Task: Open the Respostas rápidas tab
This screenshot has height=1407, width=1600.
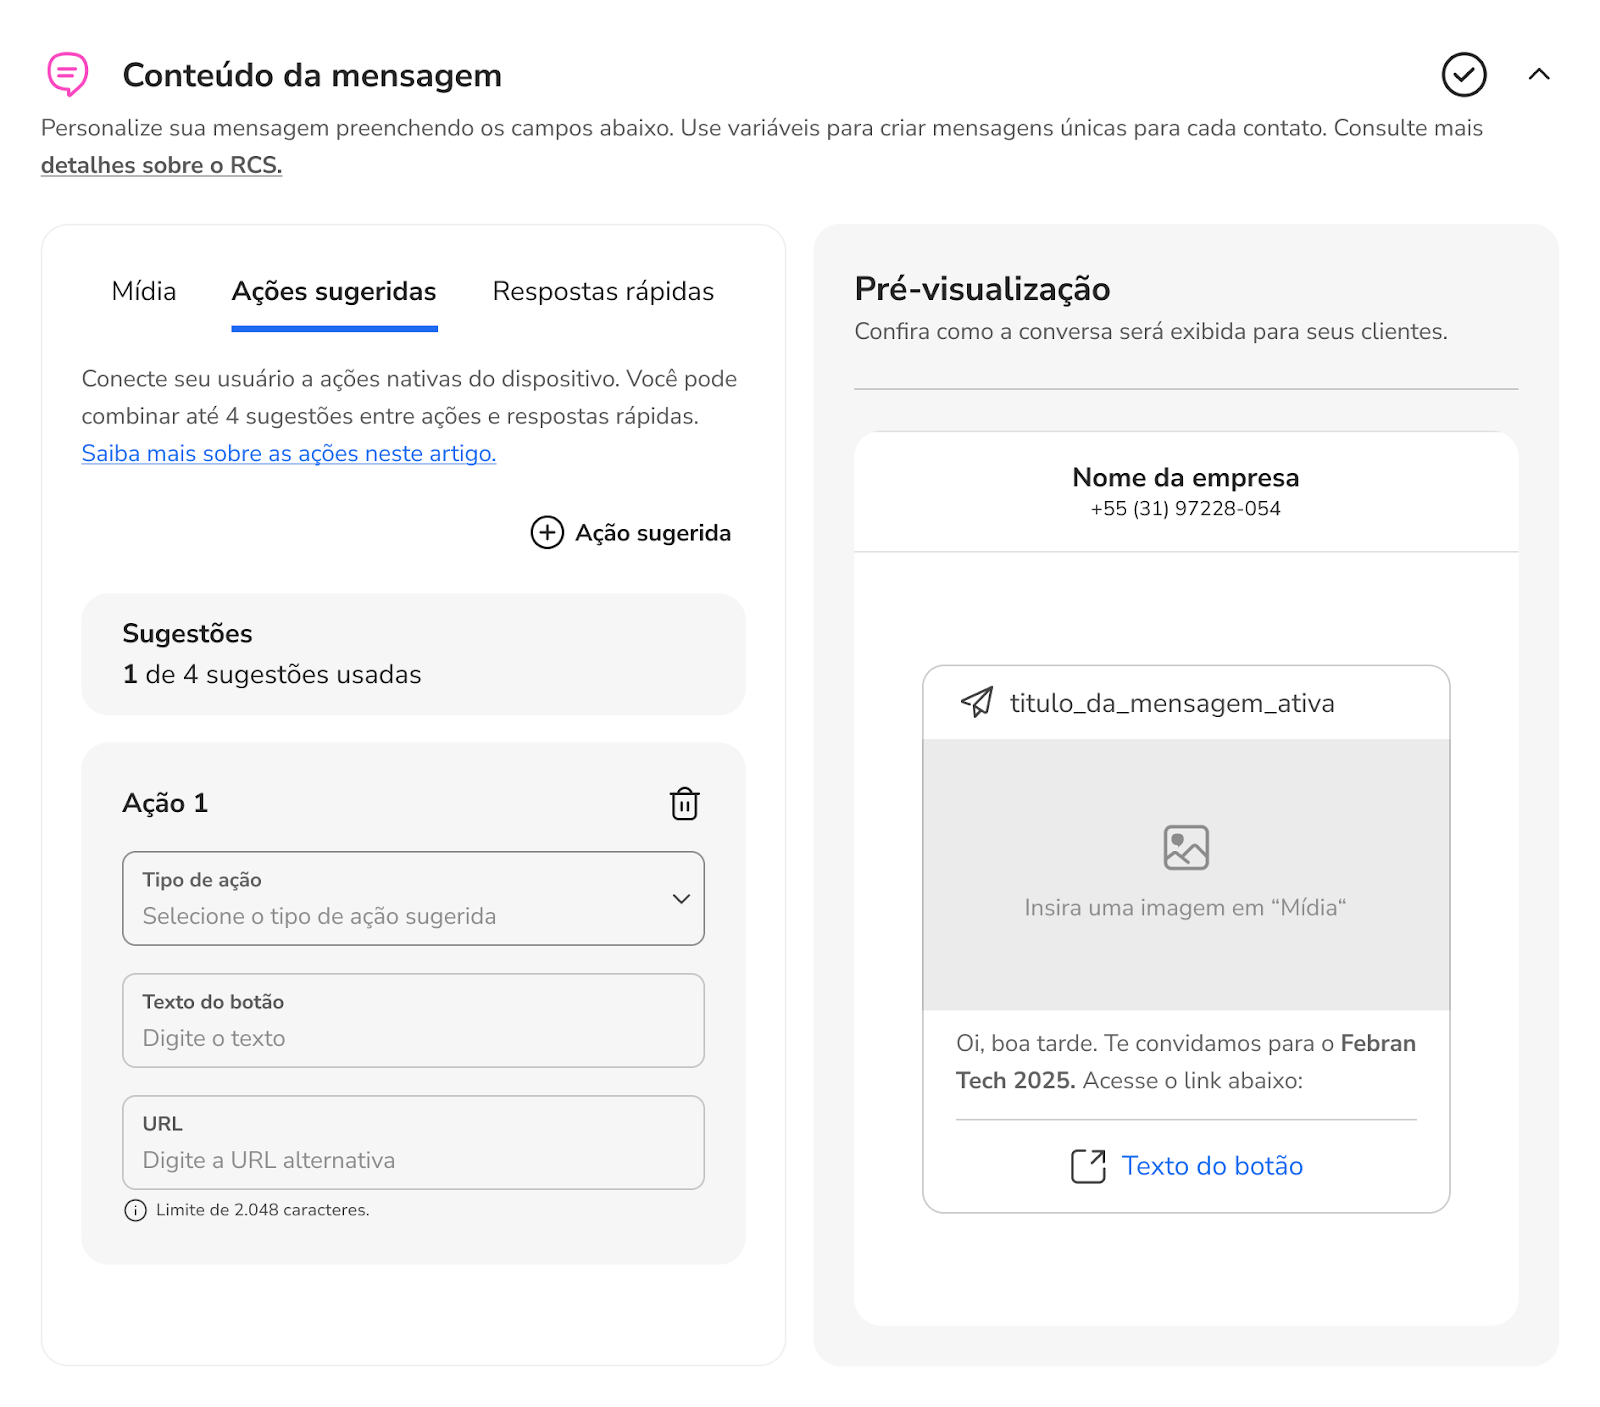Action: (x=603, y=291)
